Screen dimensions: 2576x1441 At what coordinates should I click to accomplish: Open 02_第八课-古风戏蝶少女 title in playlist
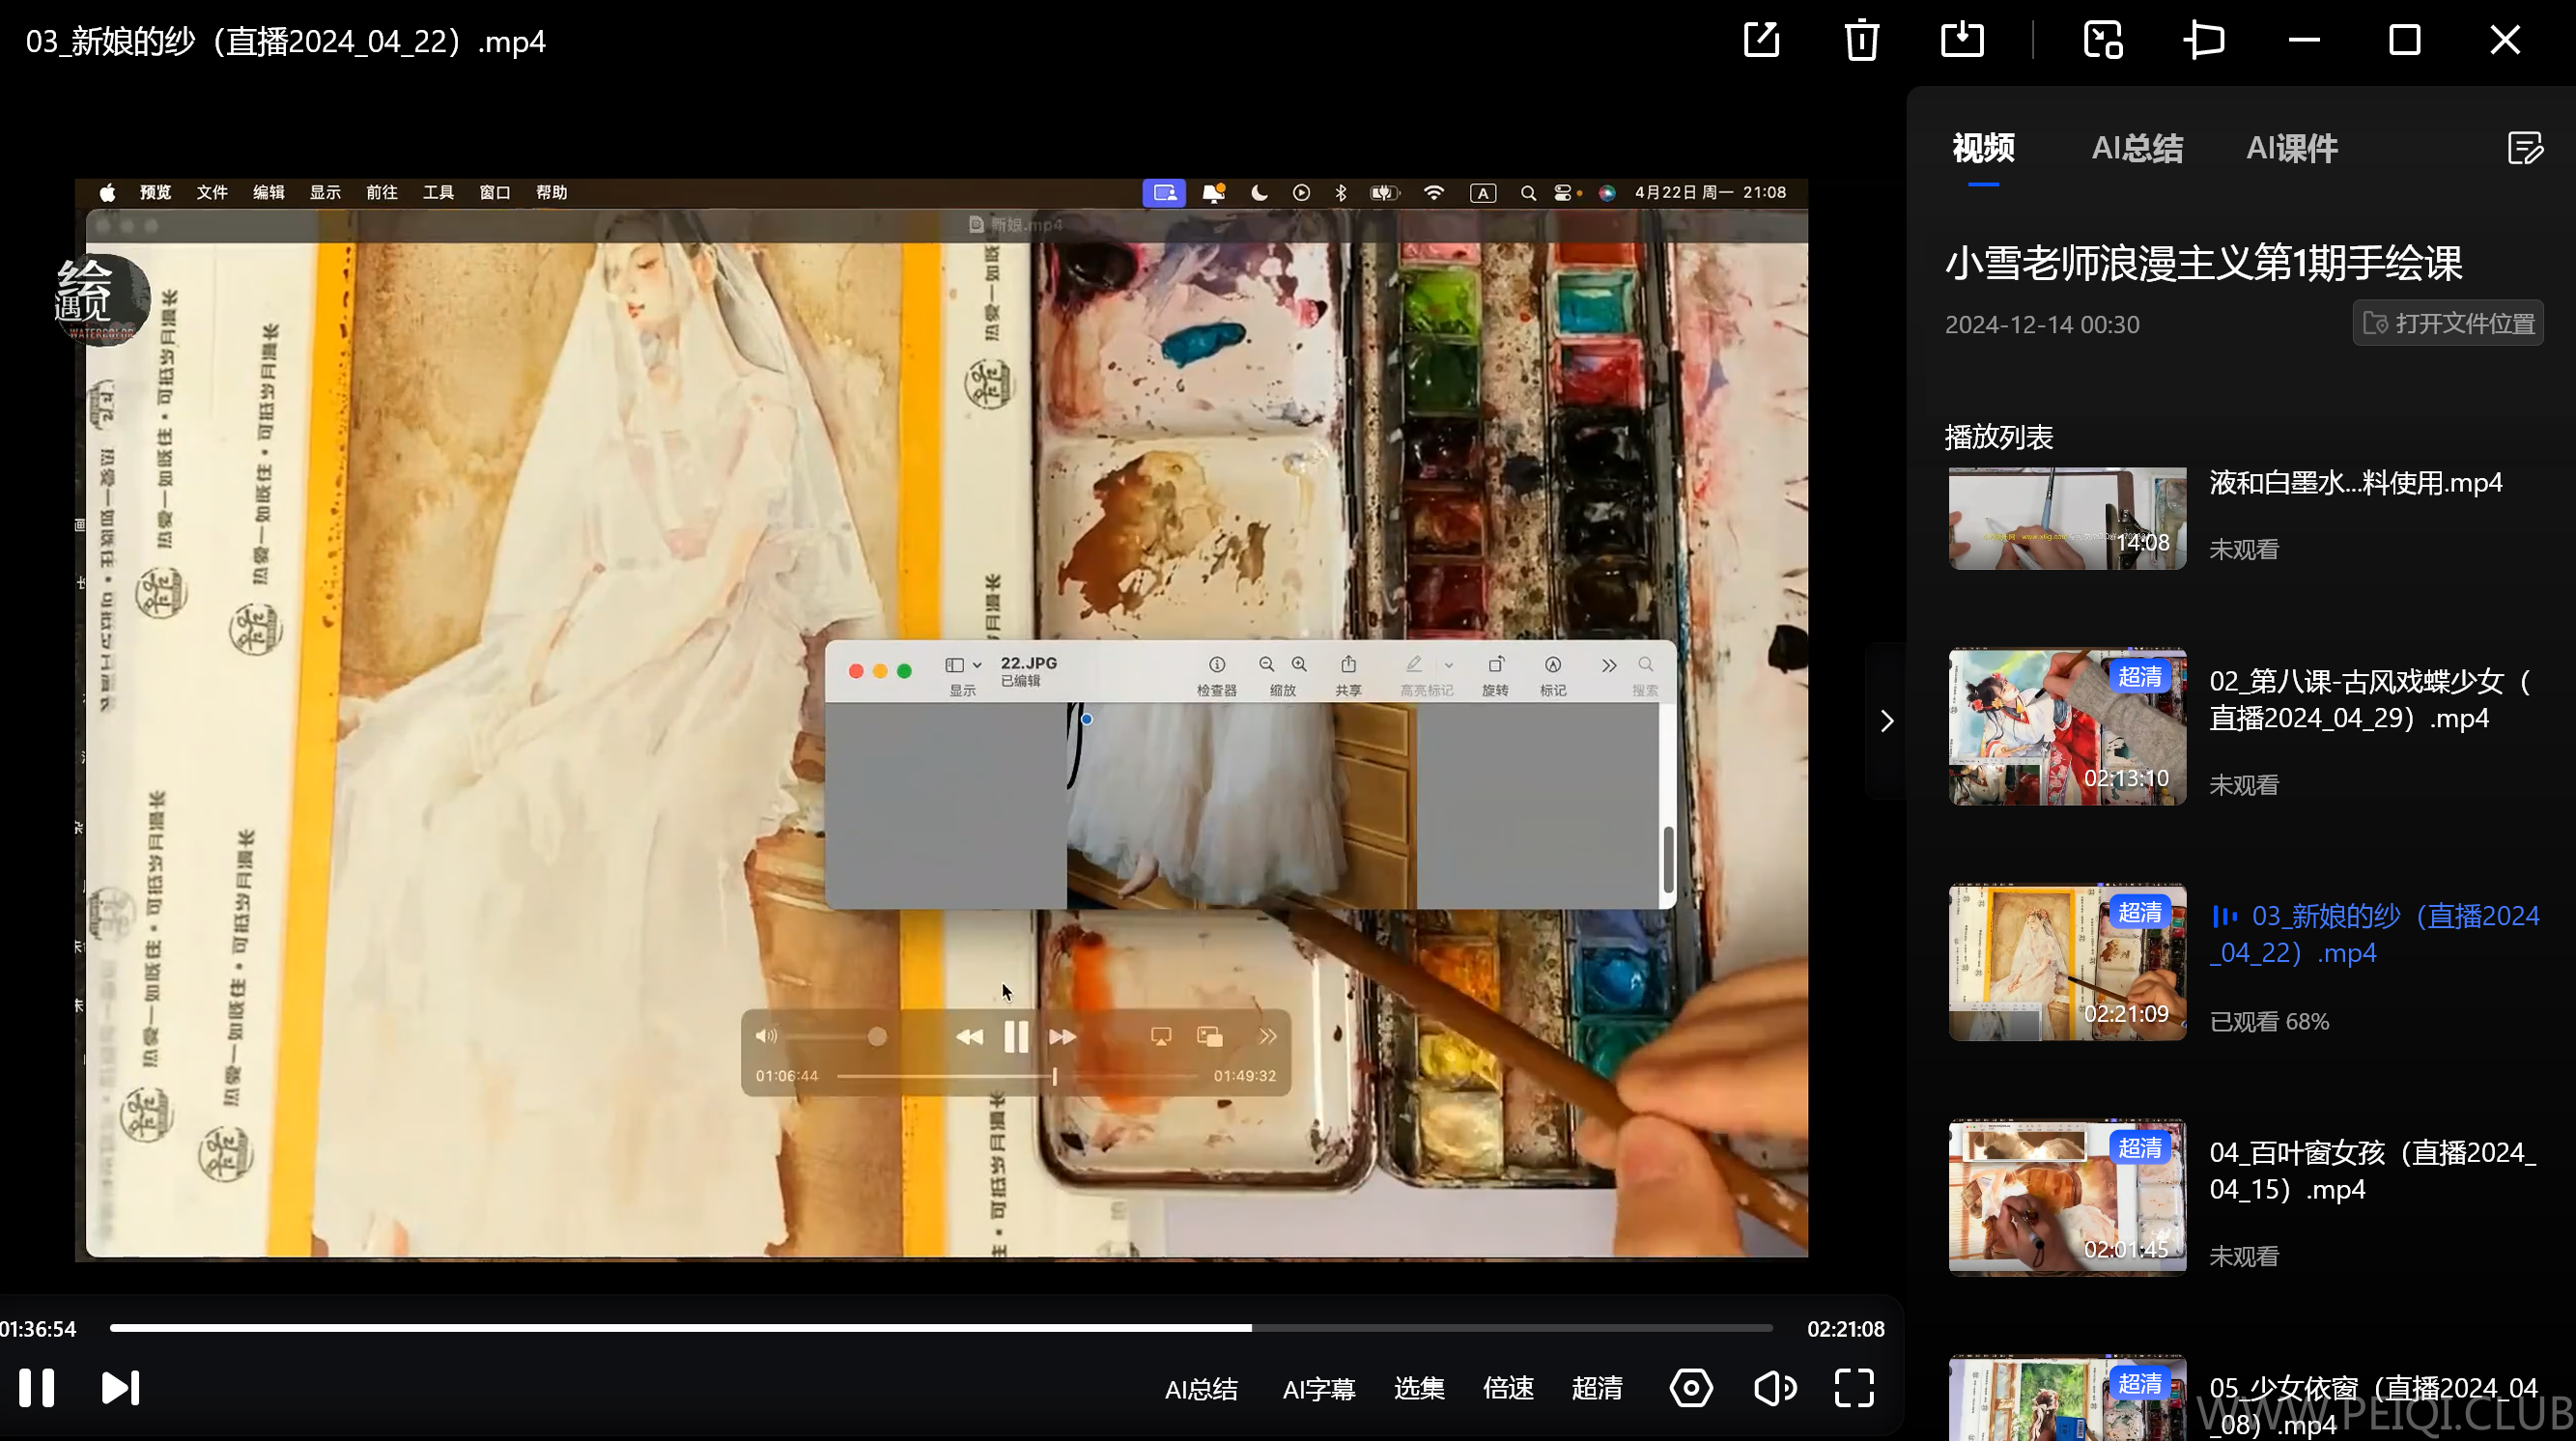point(2369,700)
